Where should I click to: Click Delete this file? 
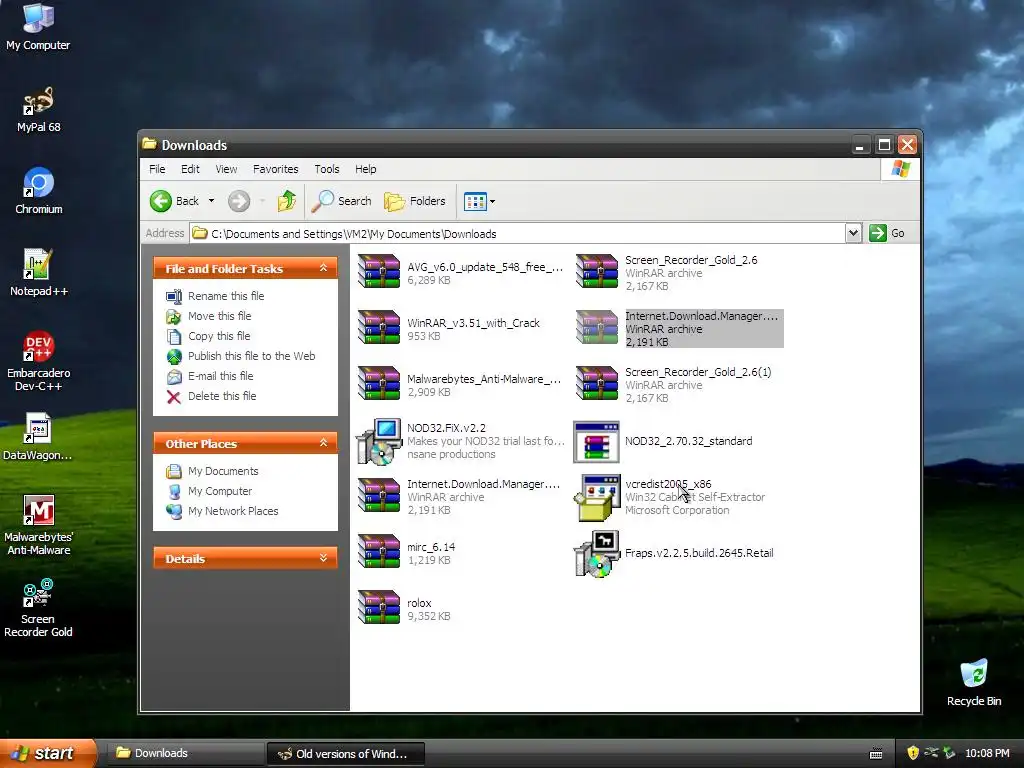(222, 396)
